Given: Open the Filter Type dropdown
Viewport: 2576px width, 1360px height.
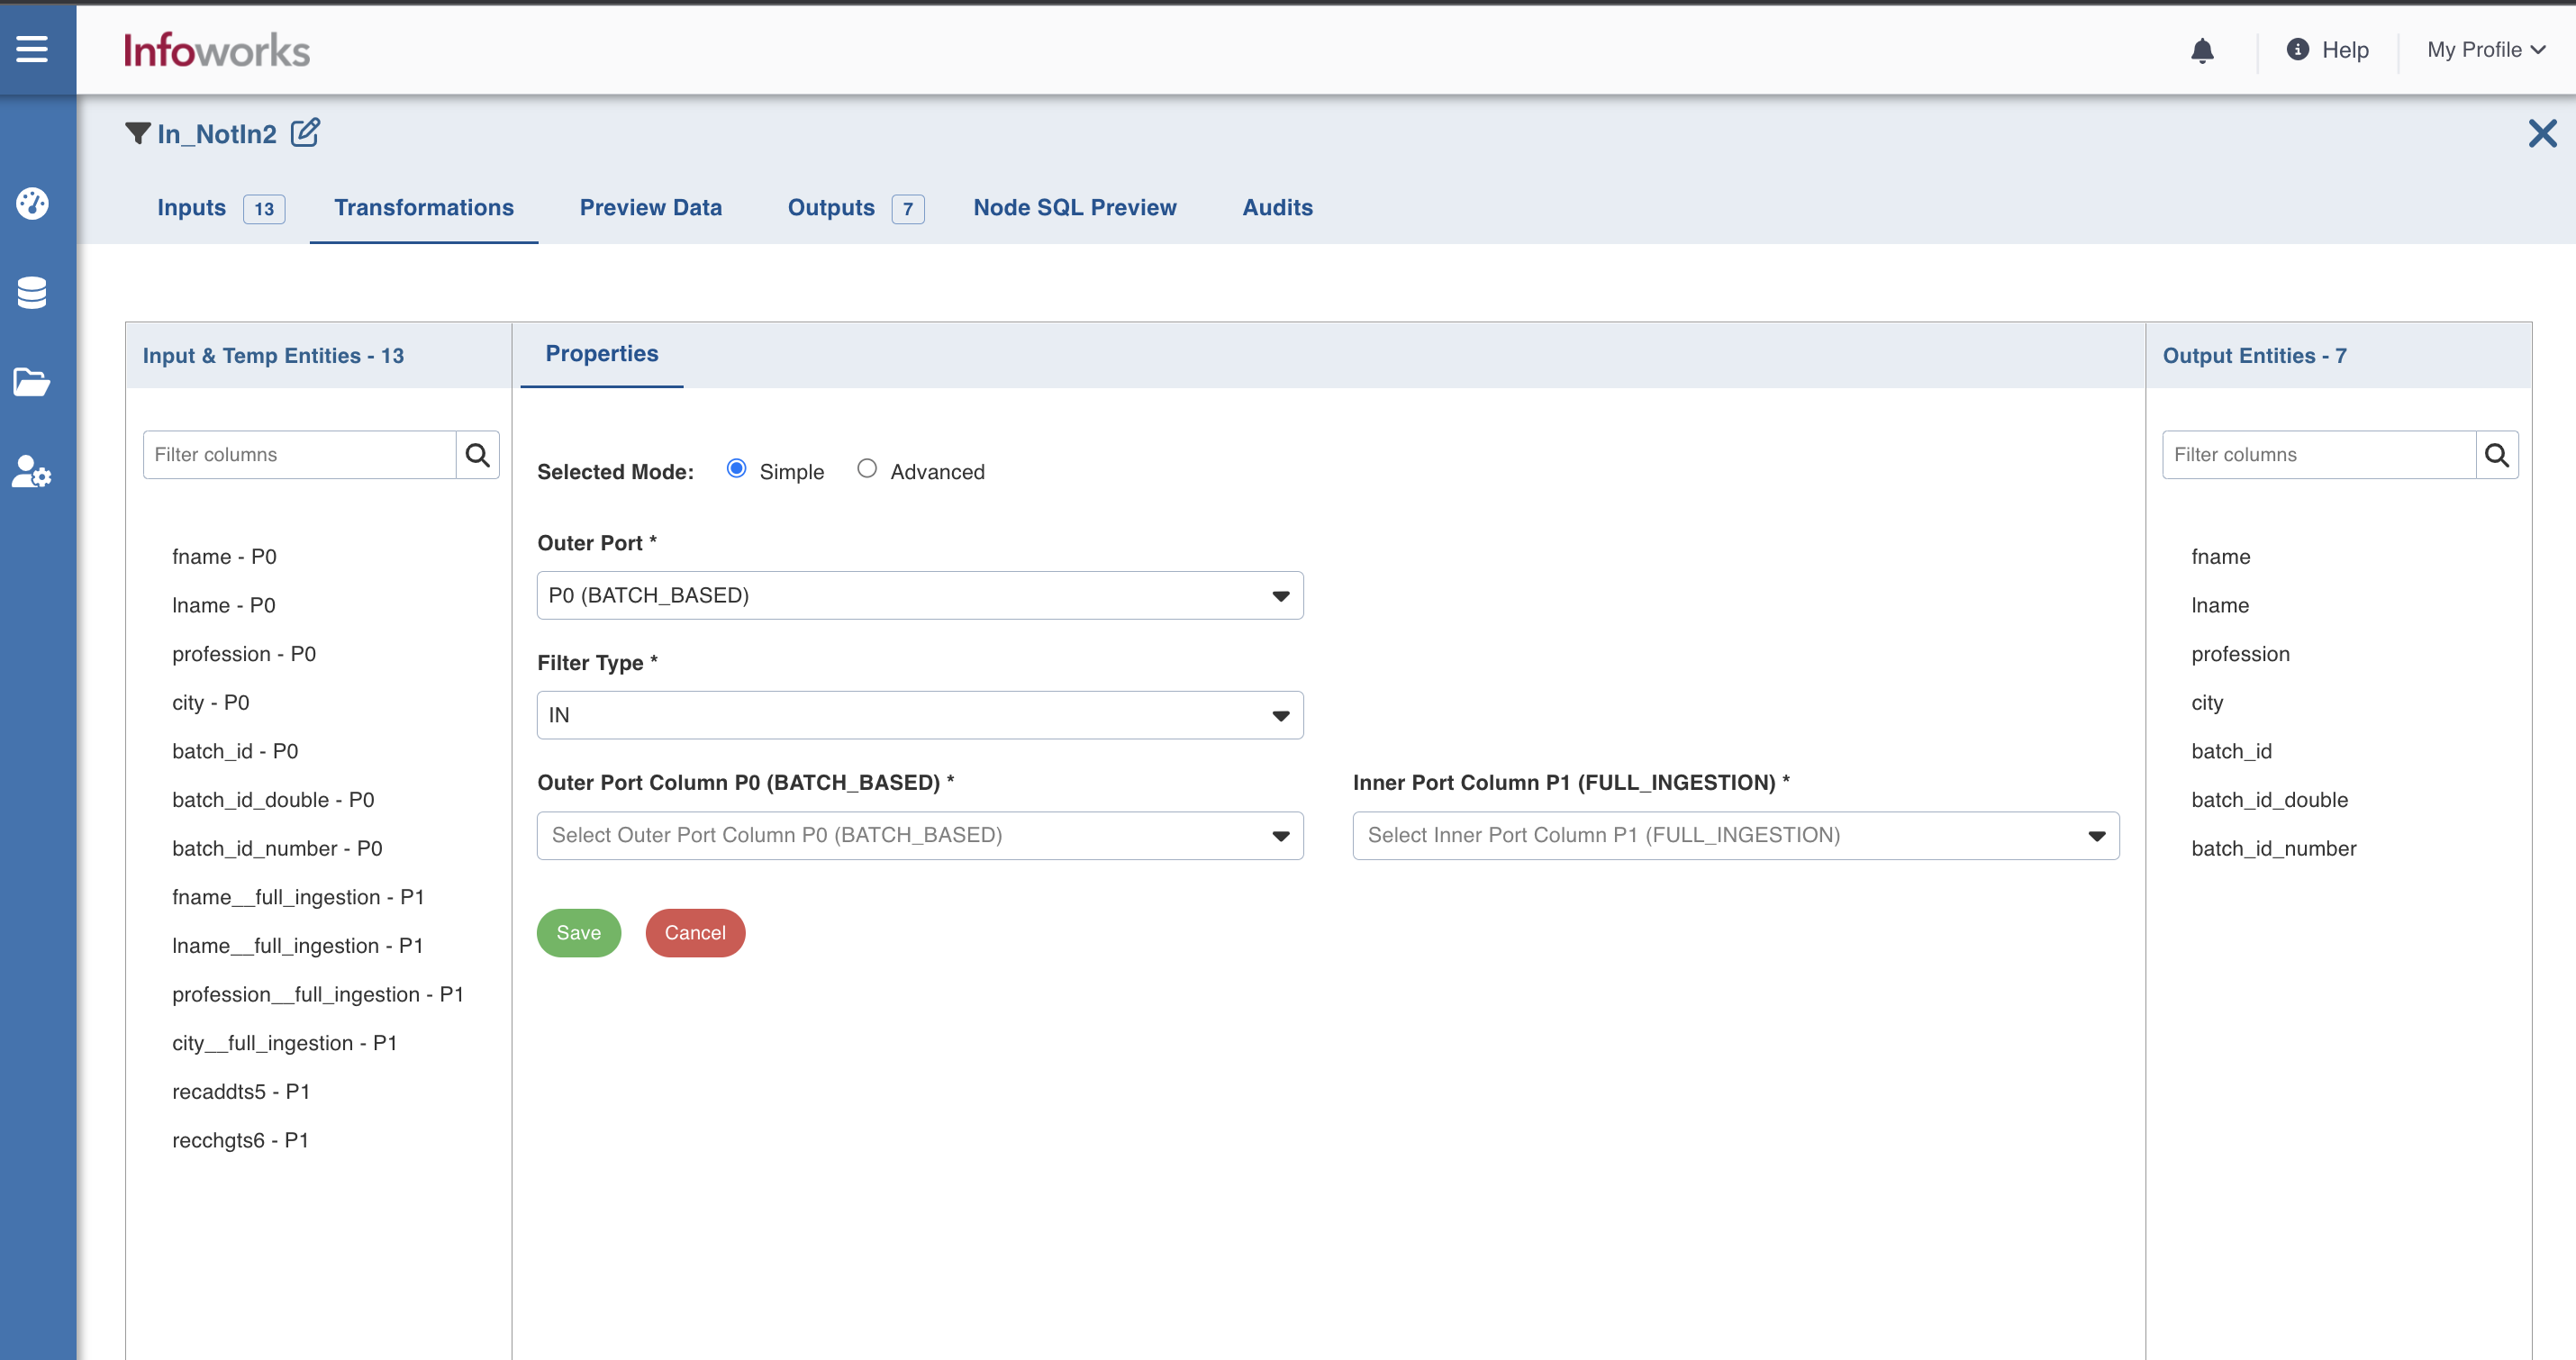Looking at the screenshot, I should [x=920, y=715].
